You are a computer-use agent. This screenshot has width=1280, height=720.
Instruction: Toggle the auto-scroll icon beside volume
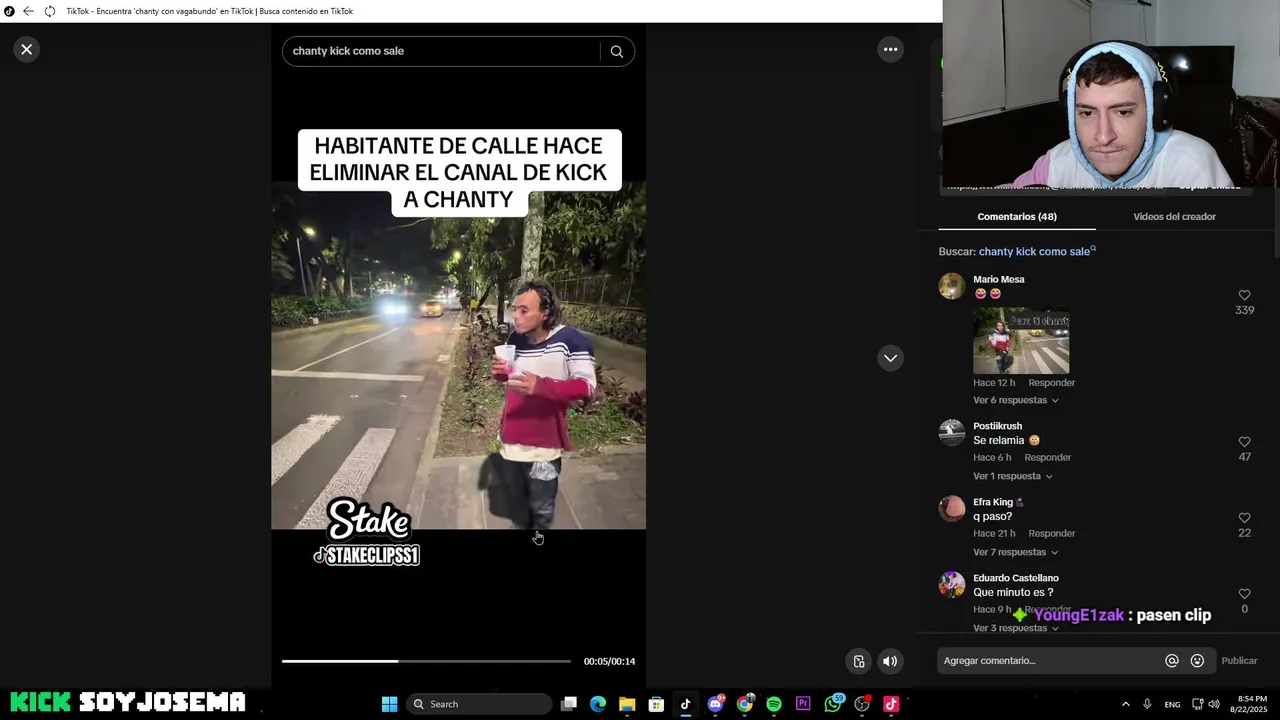click(859, 661)
